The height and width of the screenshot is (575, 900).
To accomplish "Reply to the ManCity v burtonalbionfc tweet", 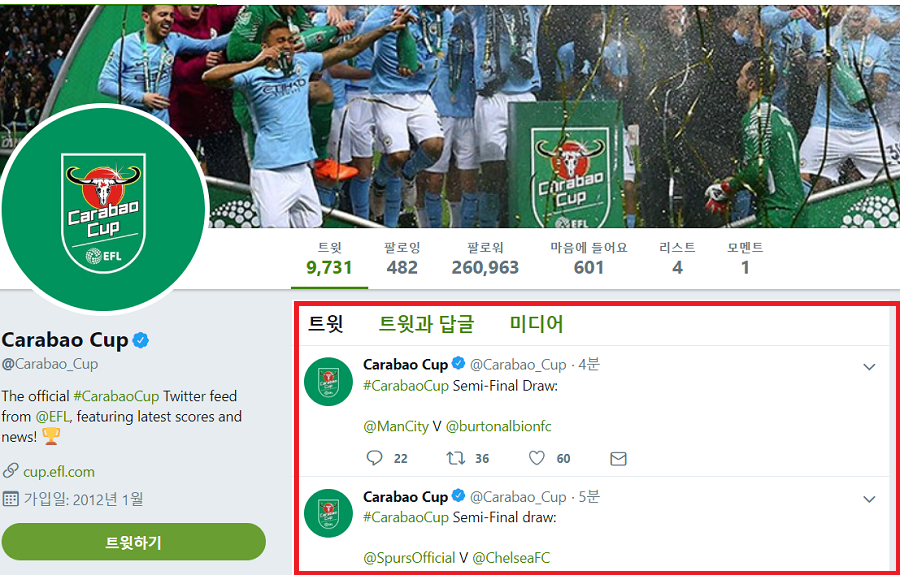I will point(374,458).
